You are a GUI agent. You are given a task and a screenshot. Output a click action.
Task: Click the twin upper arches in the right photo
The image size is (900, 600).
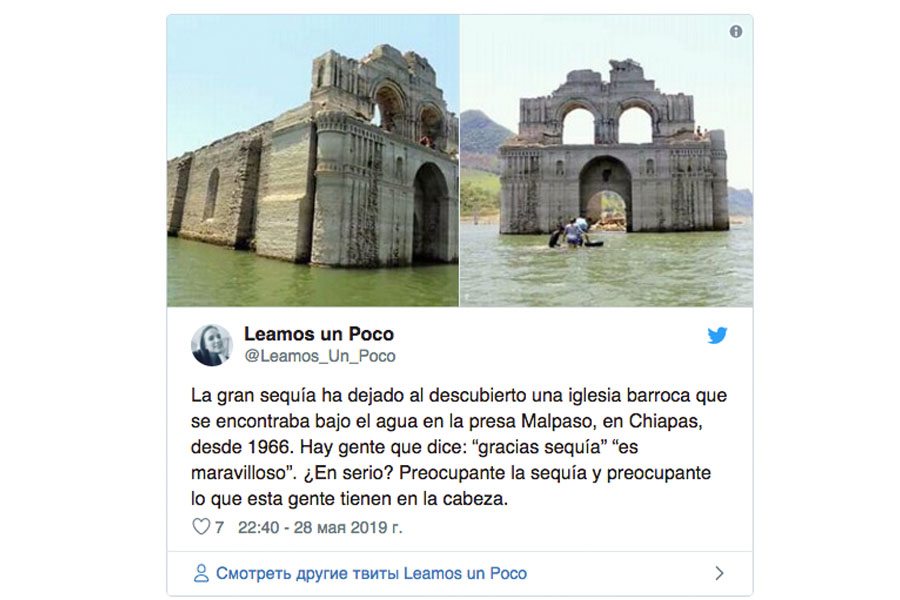(x=607, y=124)
